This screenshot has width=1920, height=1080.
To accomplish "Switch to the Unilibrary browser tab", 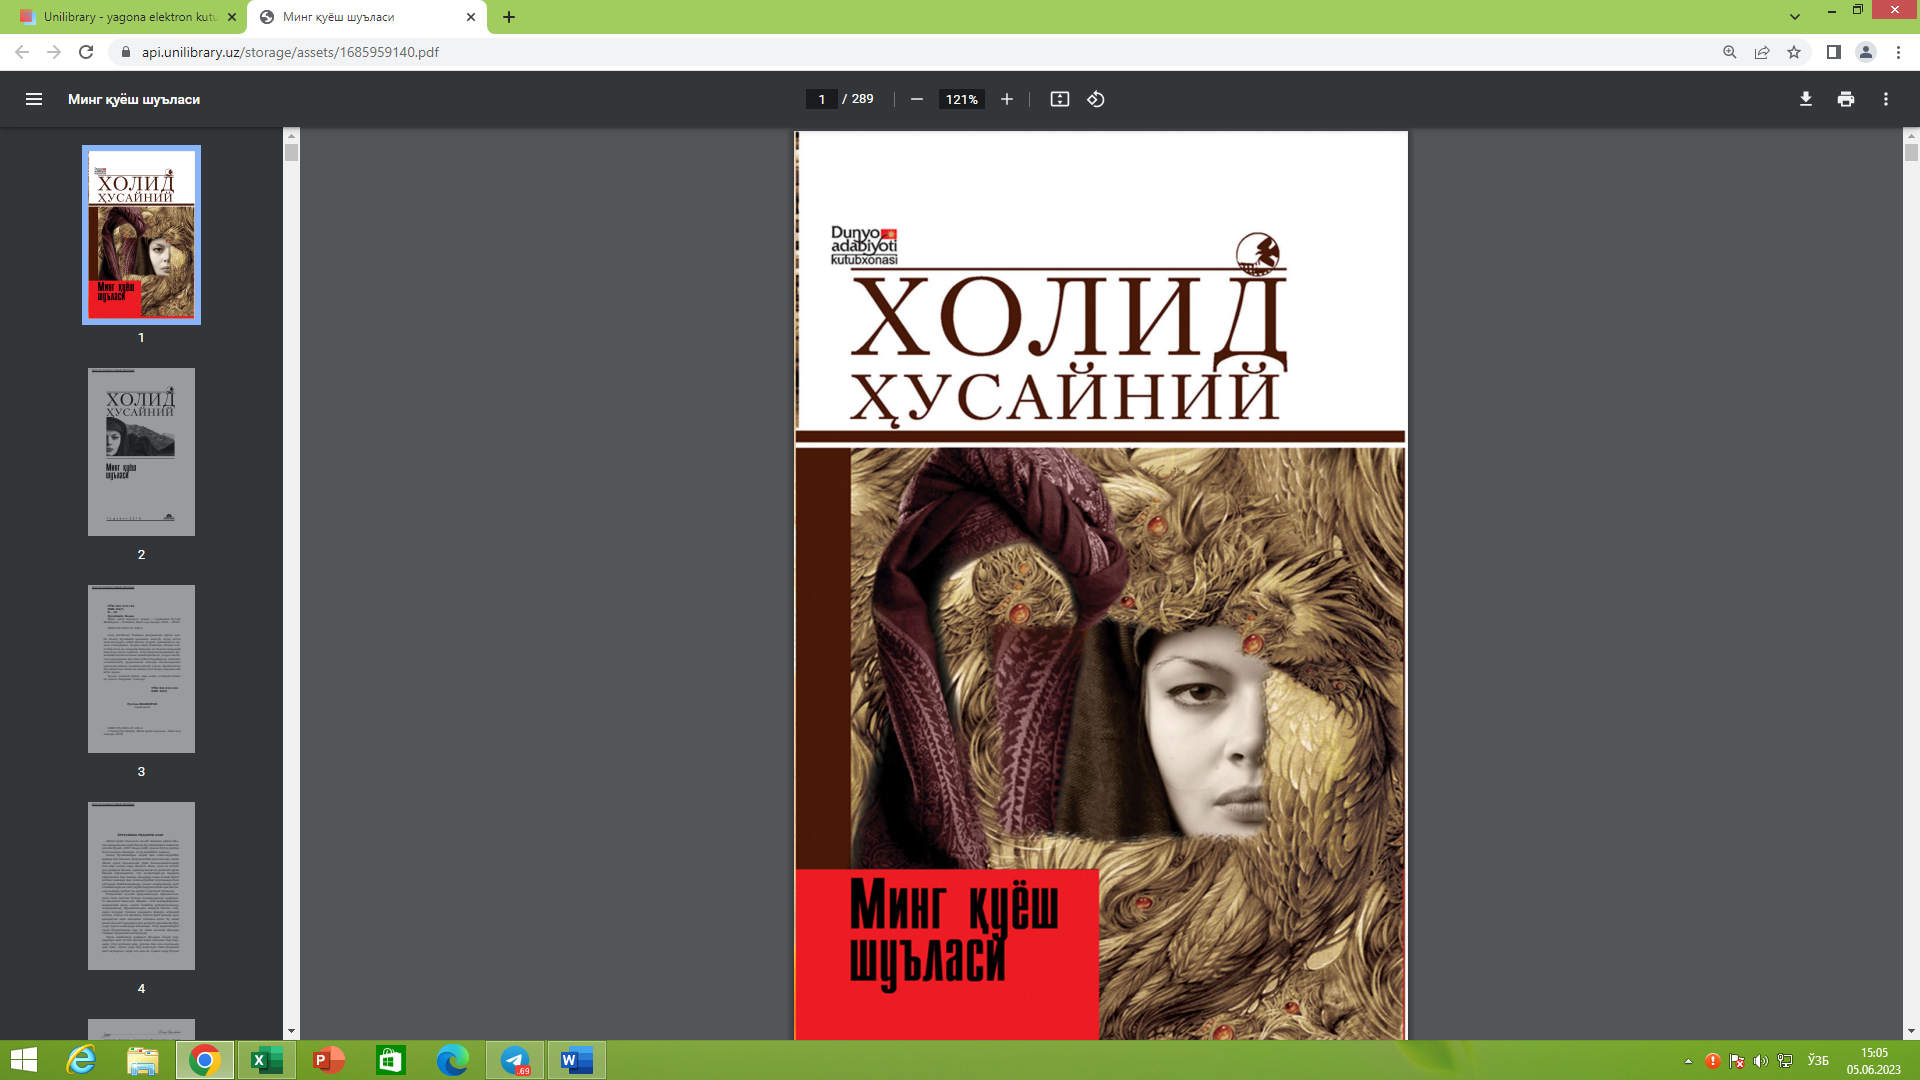I will 120,17.
